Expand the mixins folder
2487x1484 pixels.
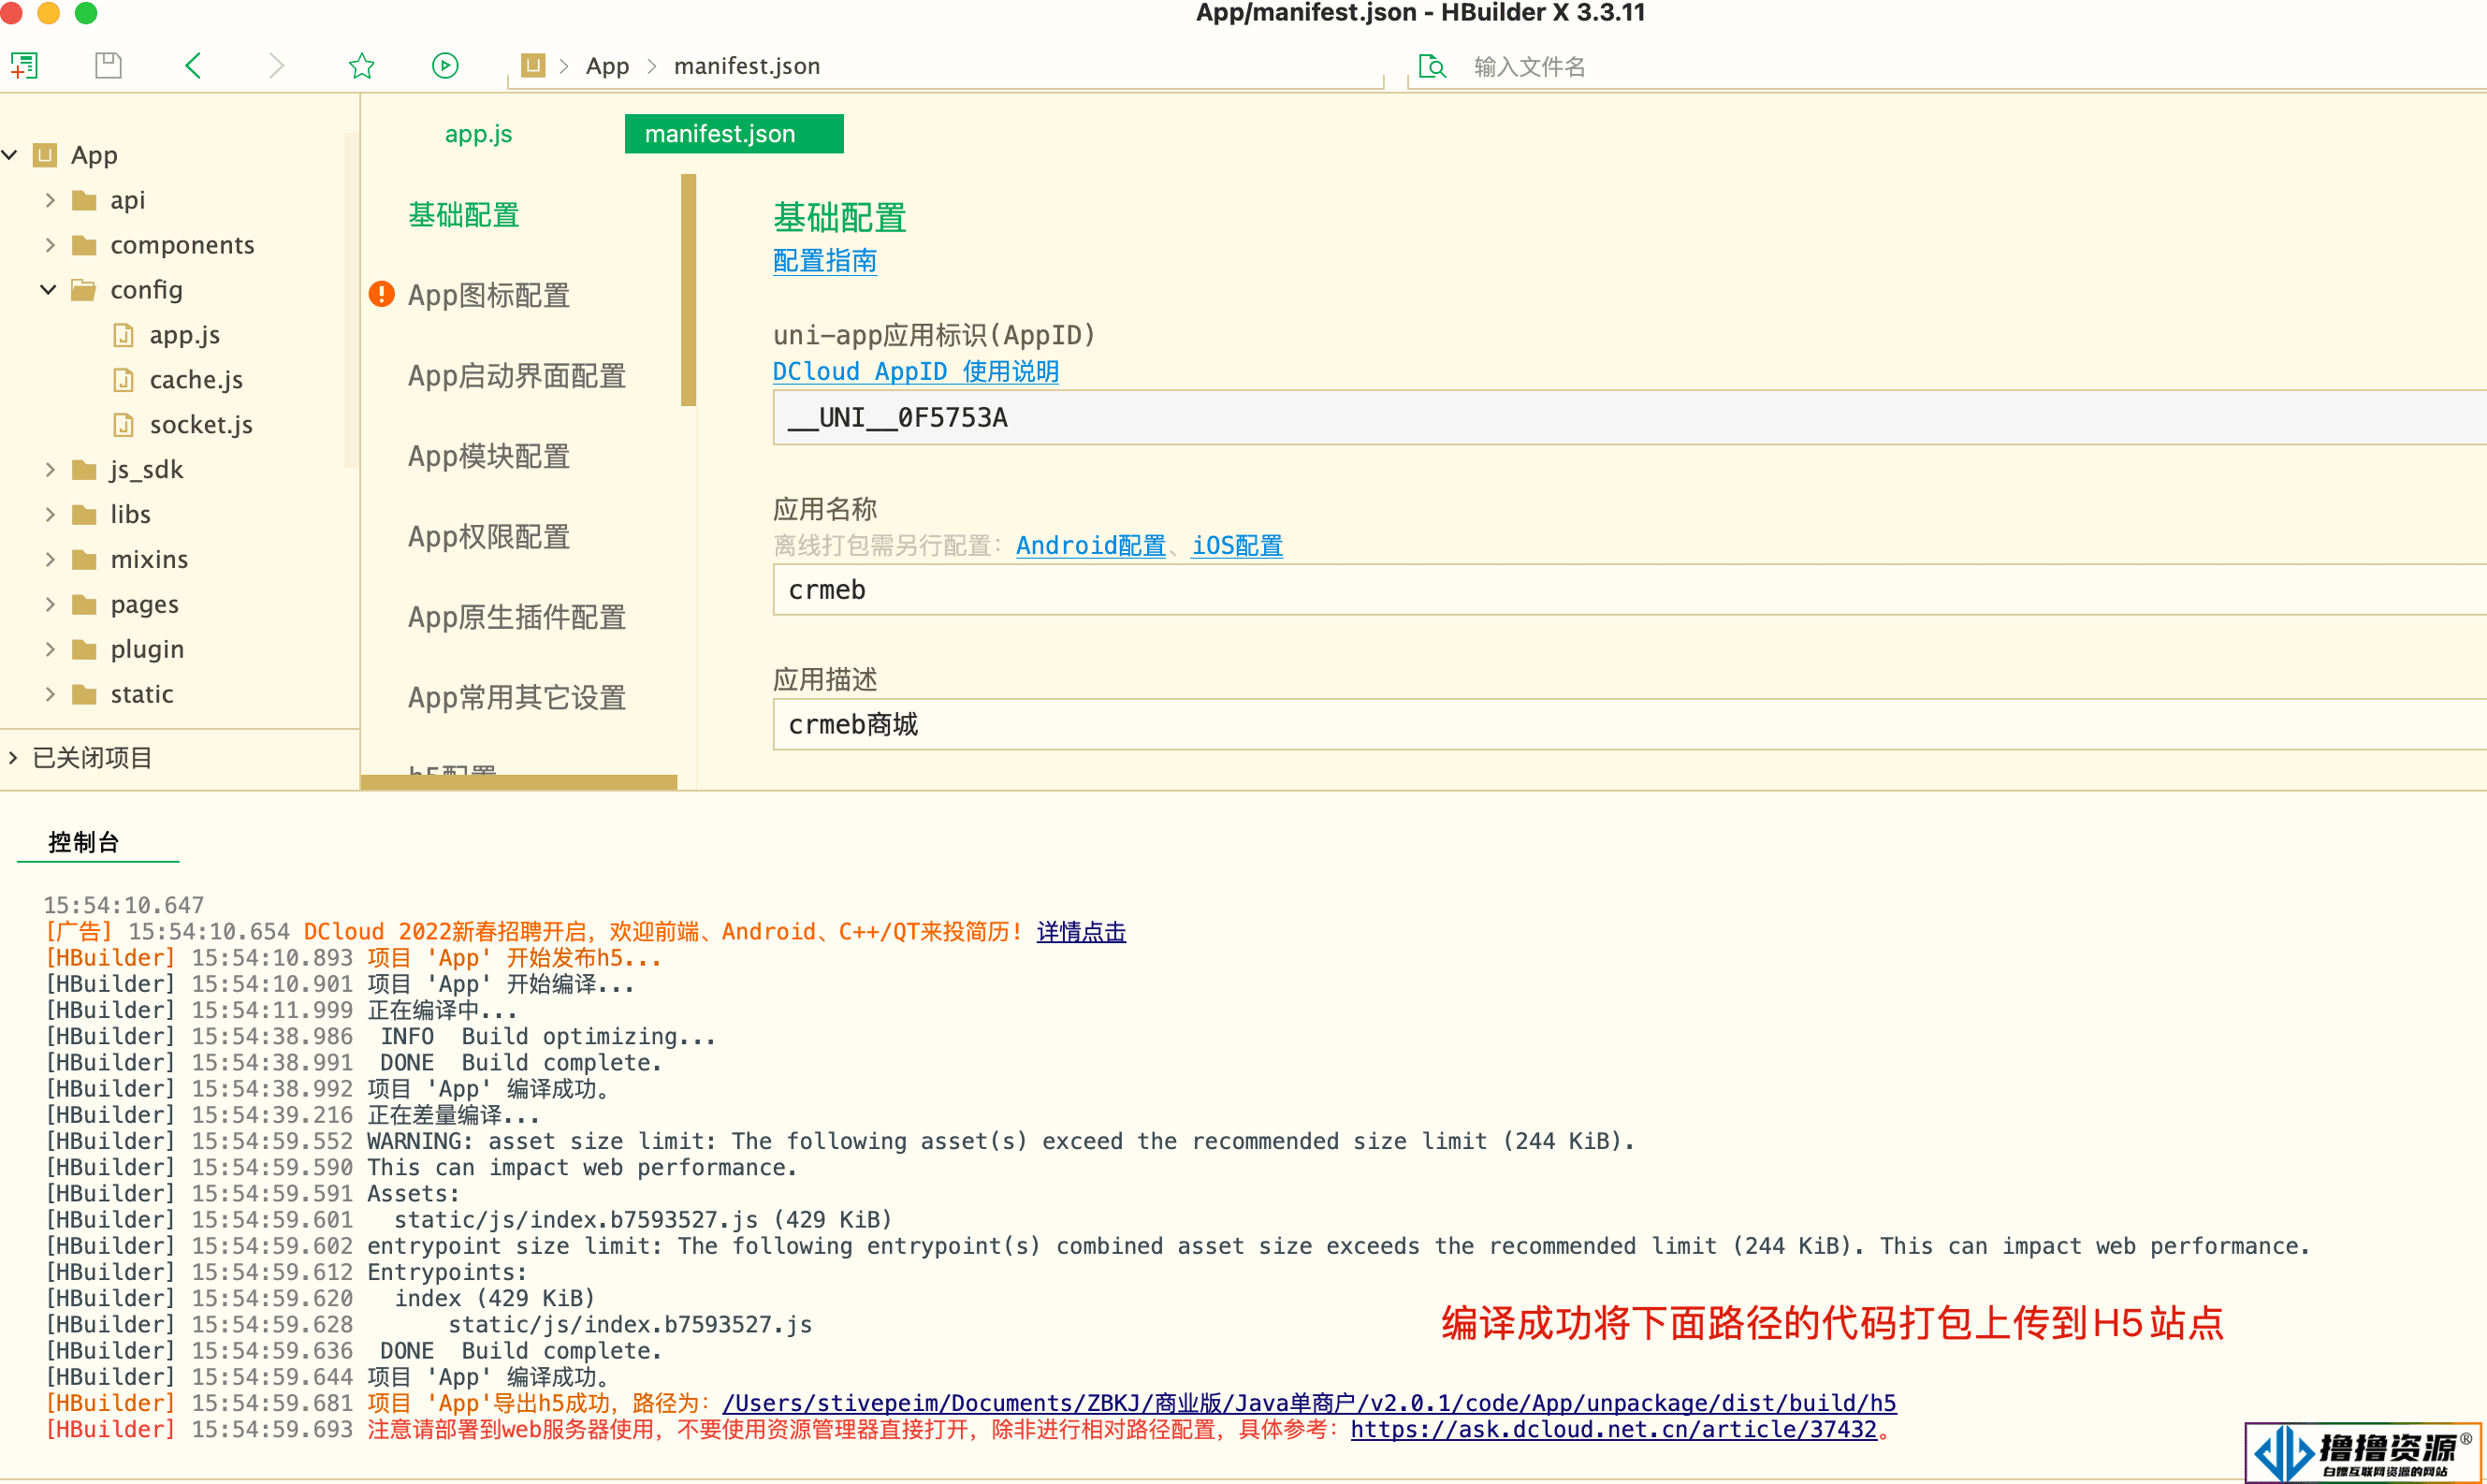point(50,560)
